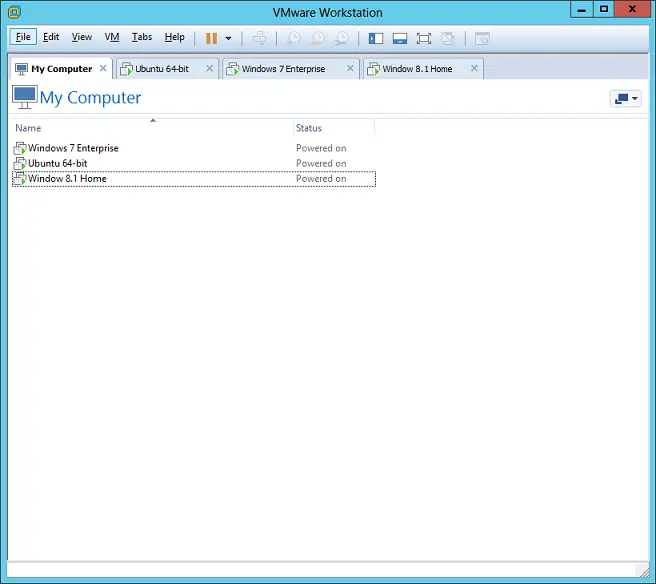Toggle the library sidebar view icon
The image size is (656, 584).
pos(376,38)
